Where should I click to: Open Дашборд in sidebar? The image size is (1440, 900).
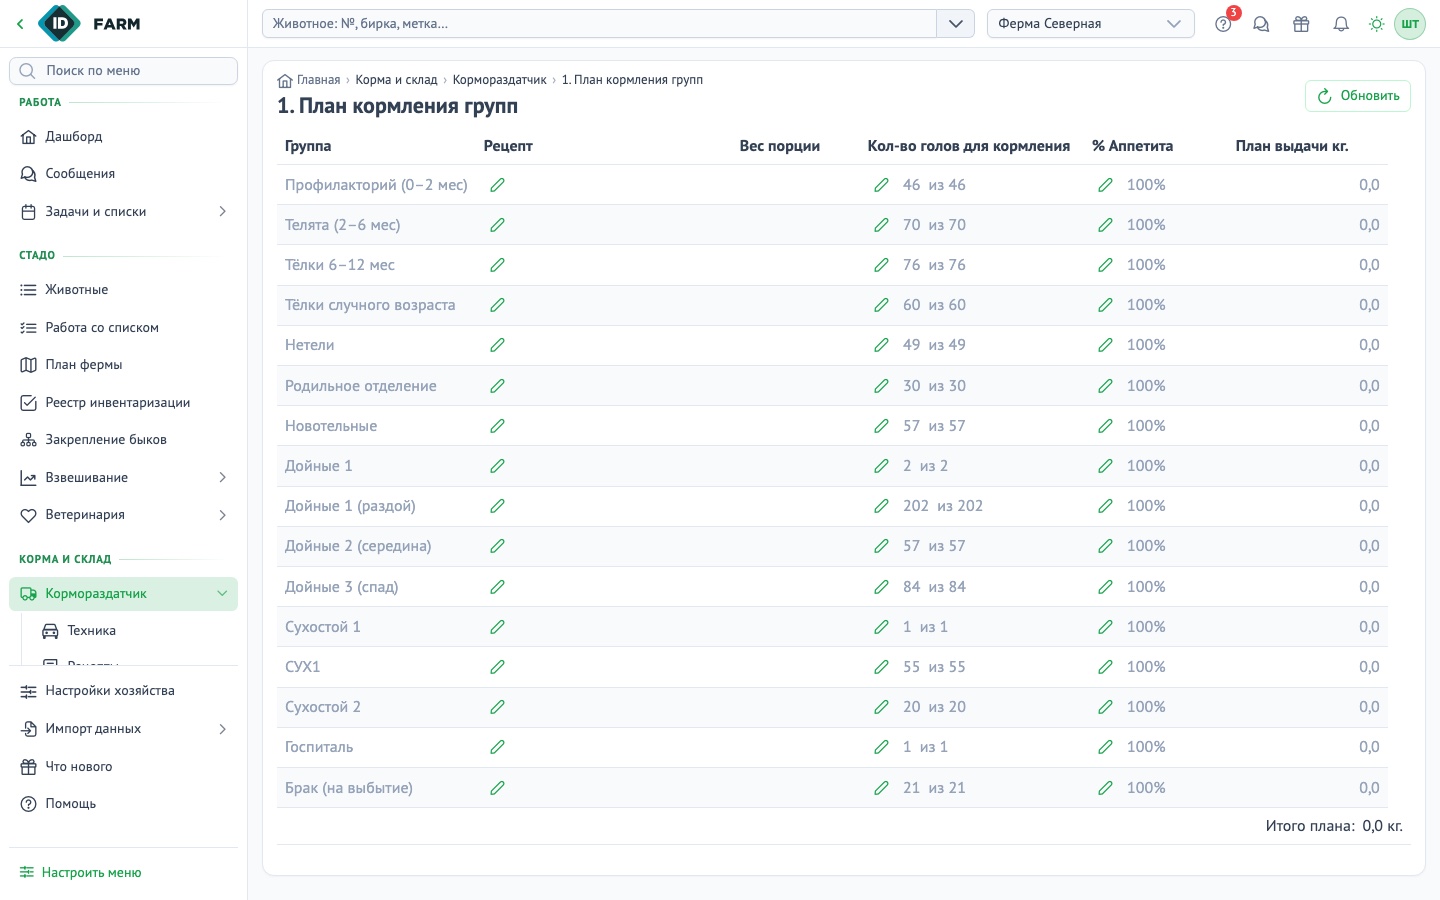click(x=123, y=137)
